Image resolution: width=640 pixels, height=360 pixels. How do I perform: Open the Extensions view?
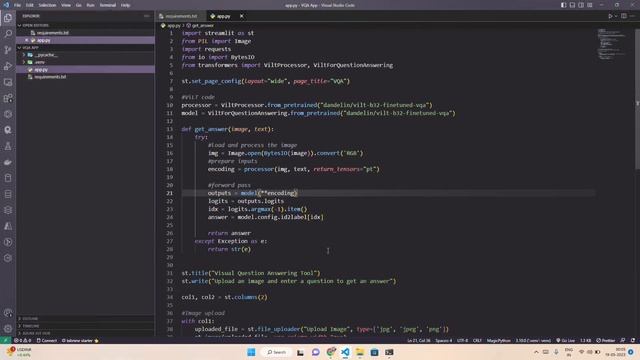[x=8, y=98]
